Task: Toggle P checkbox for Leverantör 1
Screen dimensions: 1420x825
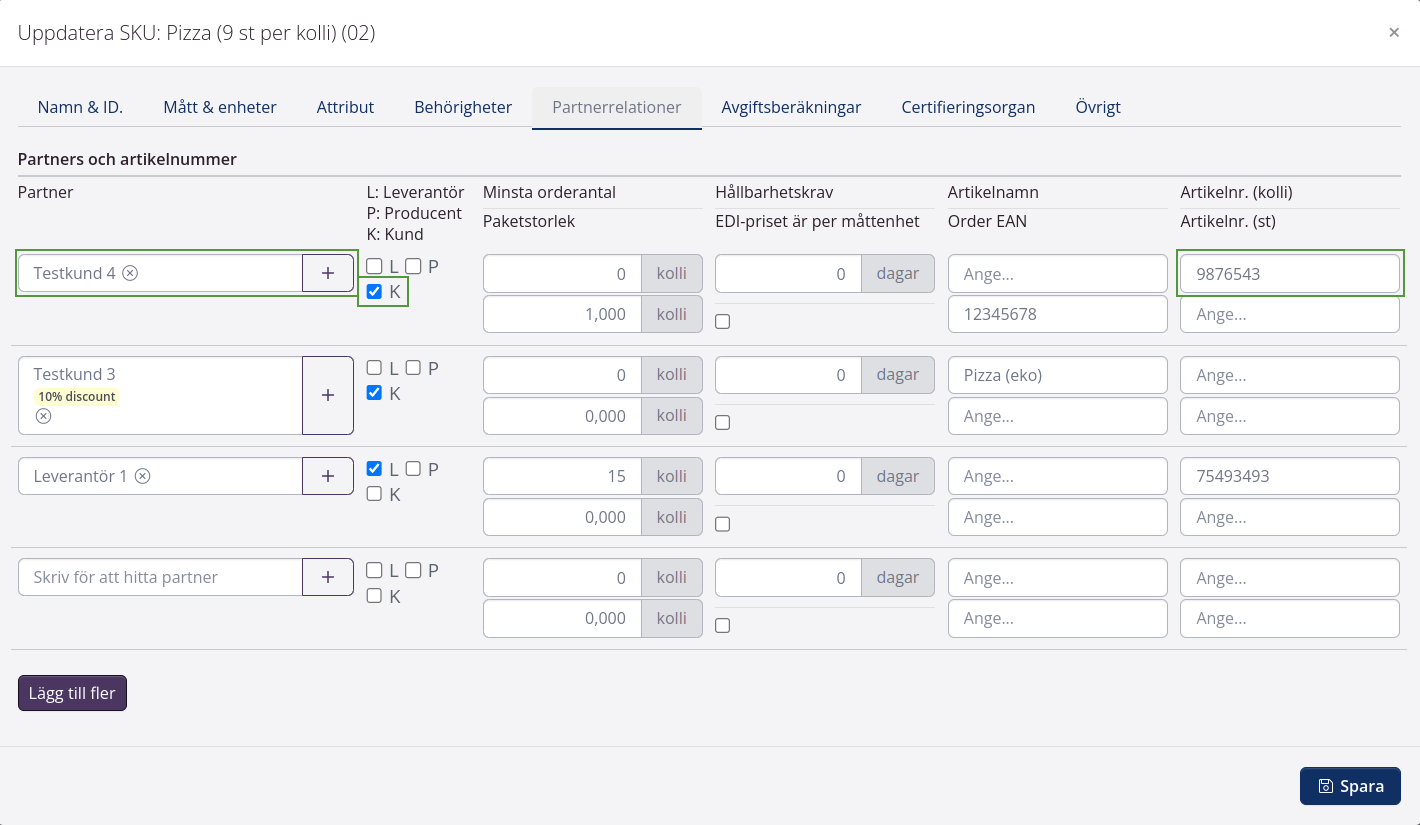Action: pyautogui.click(x=413, y=468)
